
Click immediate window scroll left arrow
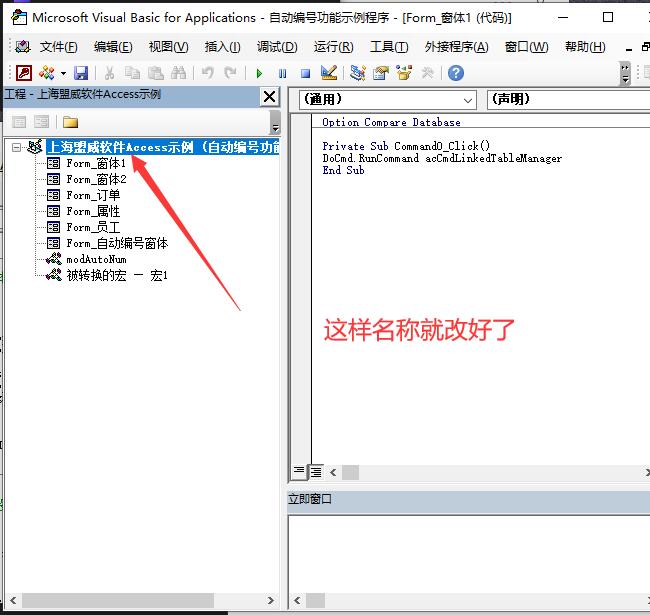297,600
